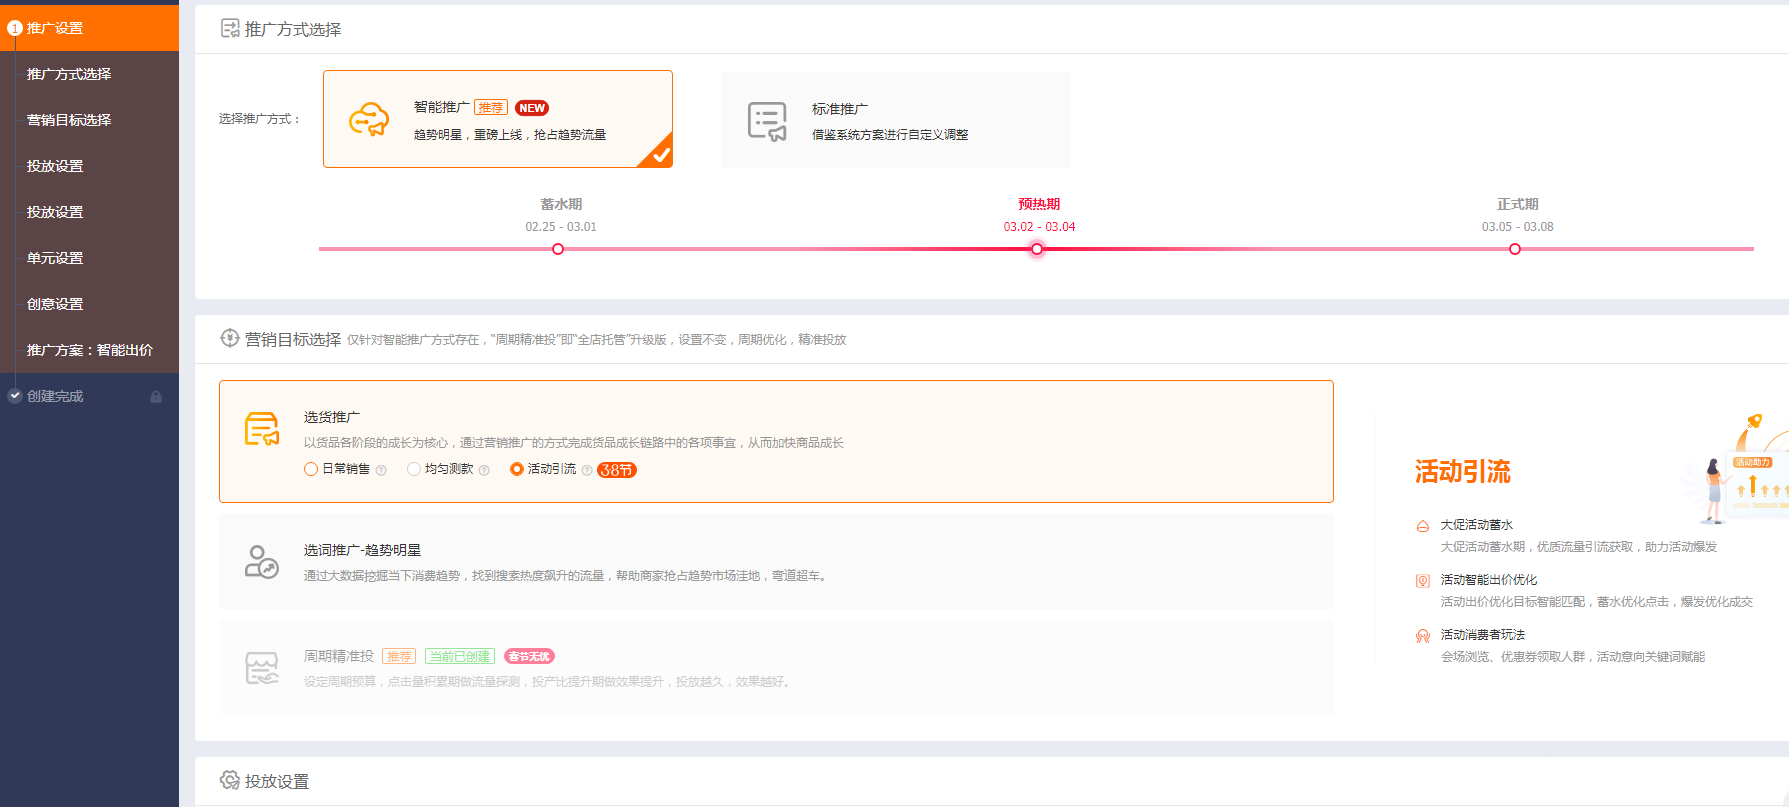The height and width of the screenshot is (807, 1789).
Task: Jump to 营销目标选择 sidebar item
Action: click(69, 120)
